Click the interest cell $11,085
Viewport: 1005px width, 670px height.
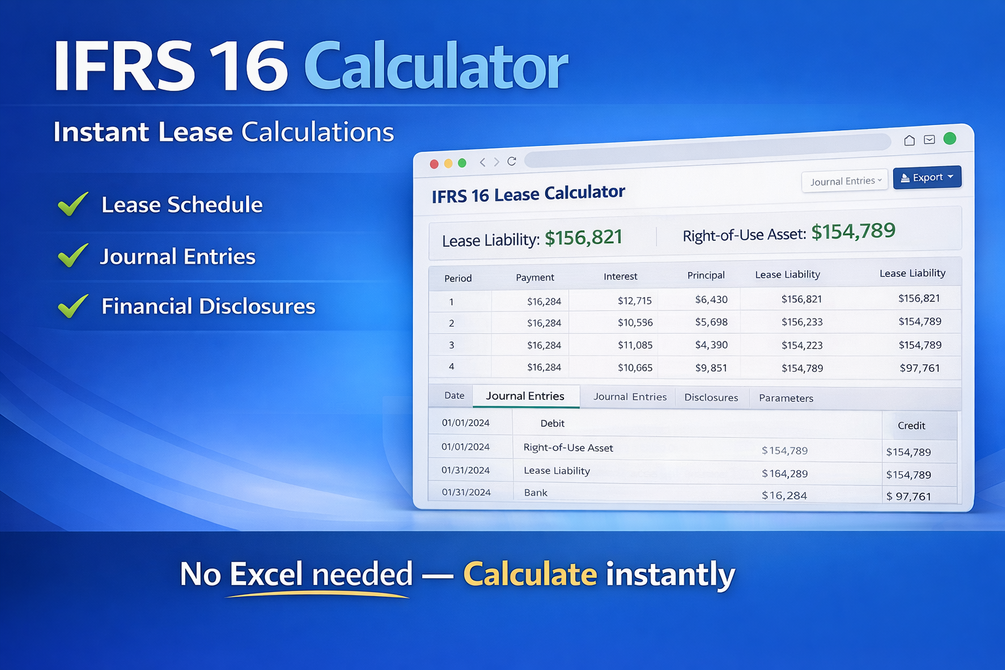[x=635, y=345]
